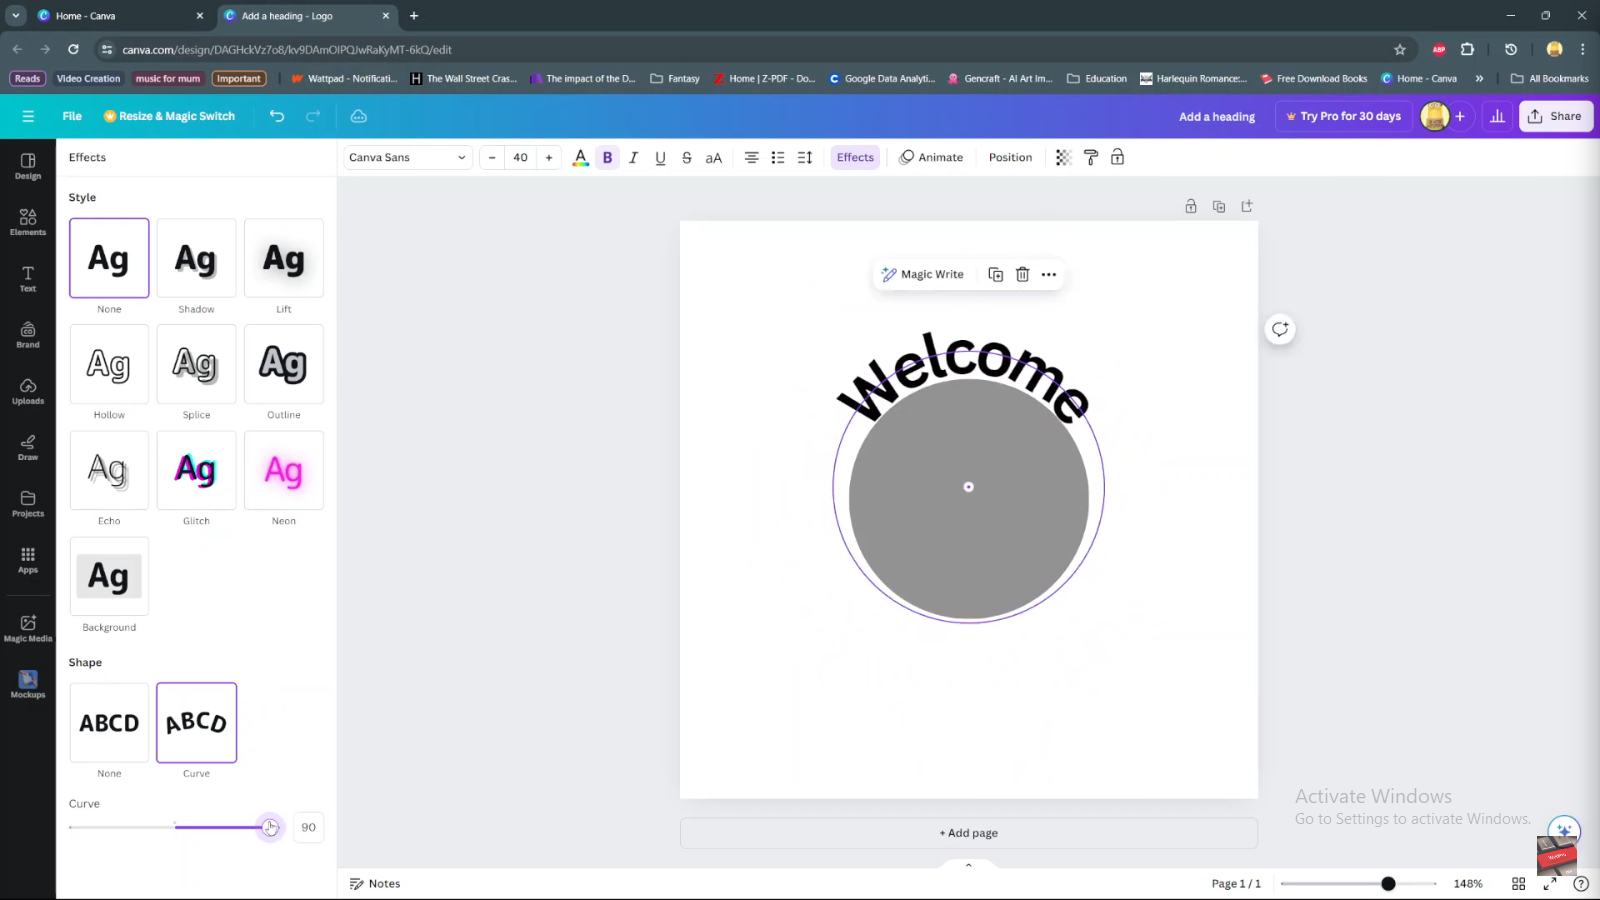The width and height of the screenshot is (1600, 900).
Task: Click the font size field showing 40
Action: (x=520, y=157)
